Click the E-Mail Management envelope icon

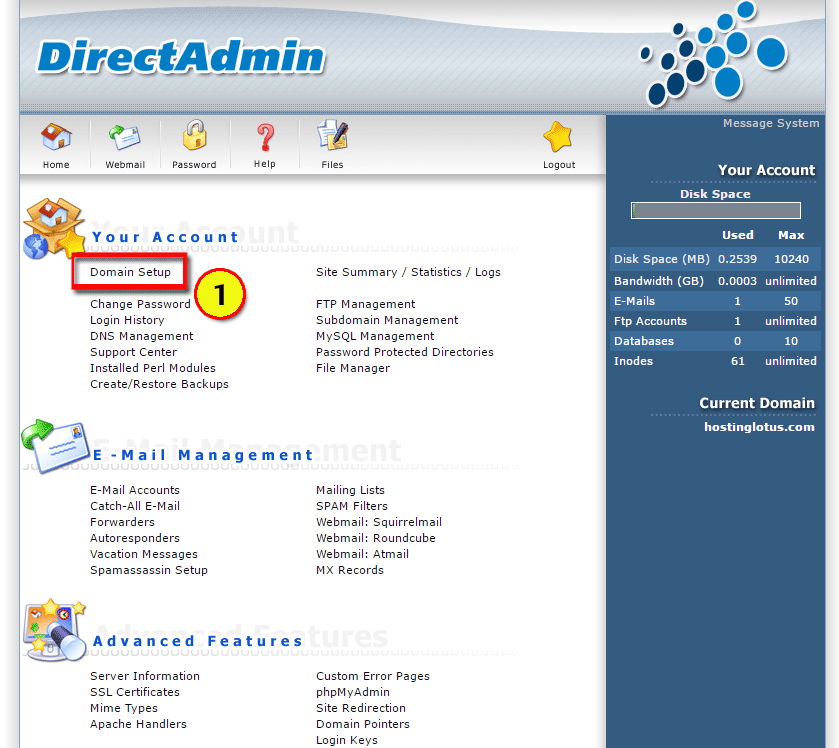coord(55,446)
